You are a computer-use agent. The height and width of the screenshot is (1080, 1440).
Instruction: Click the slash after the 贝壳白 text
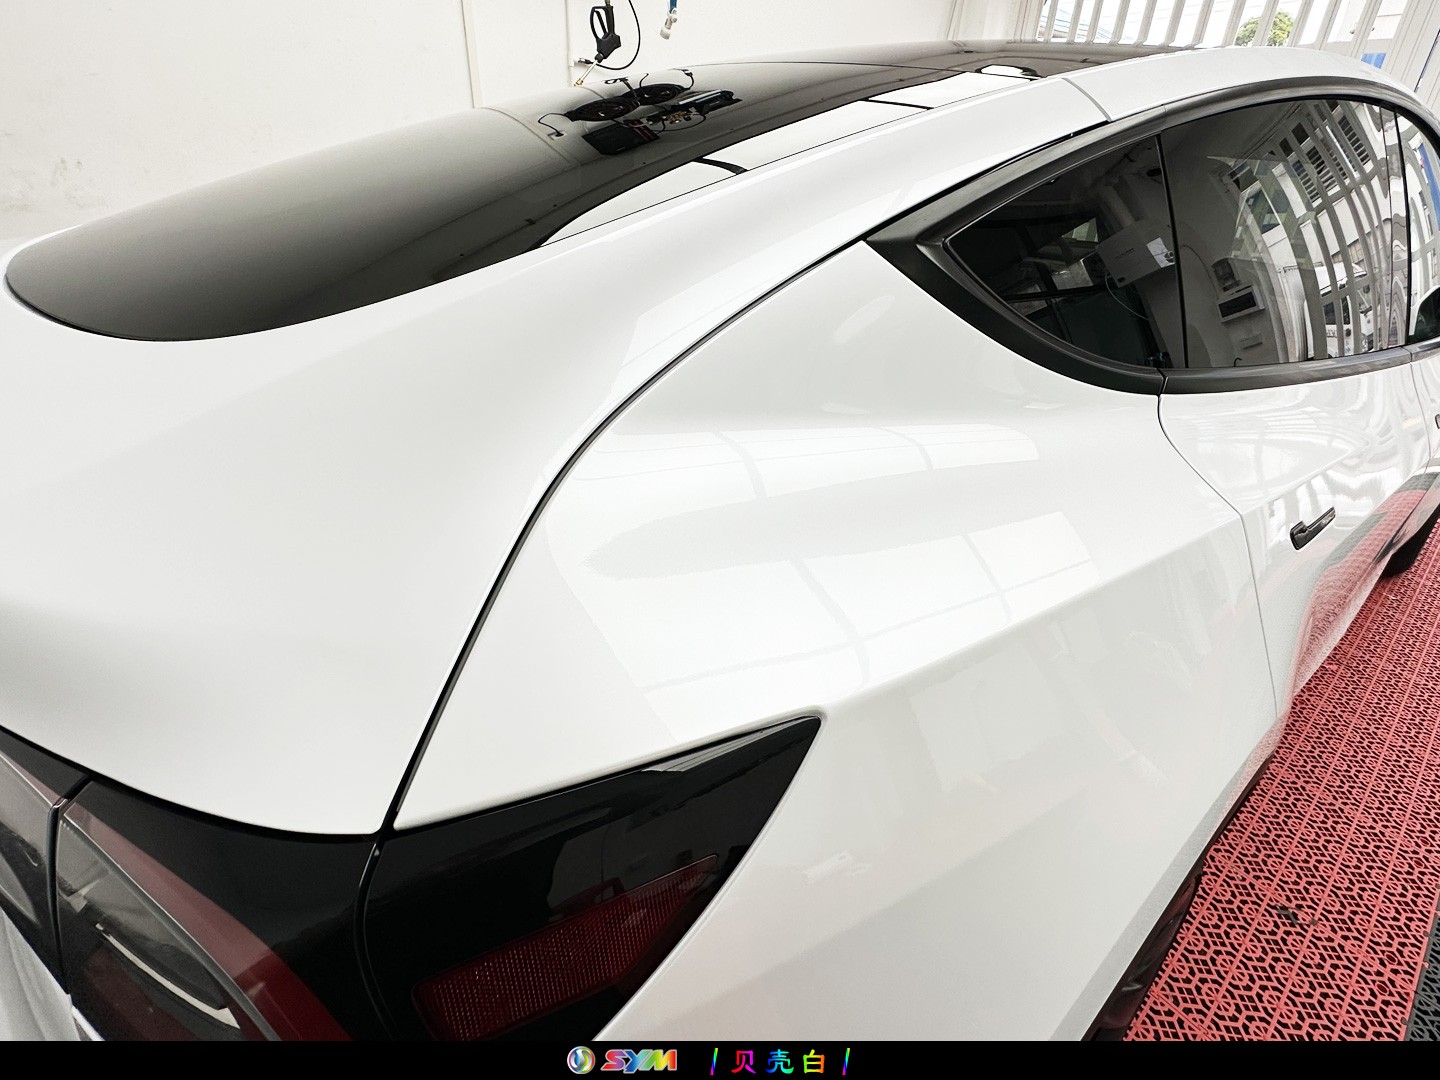click(846, 1061)
